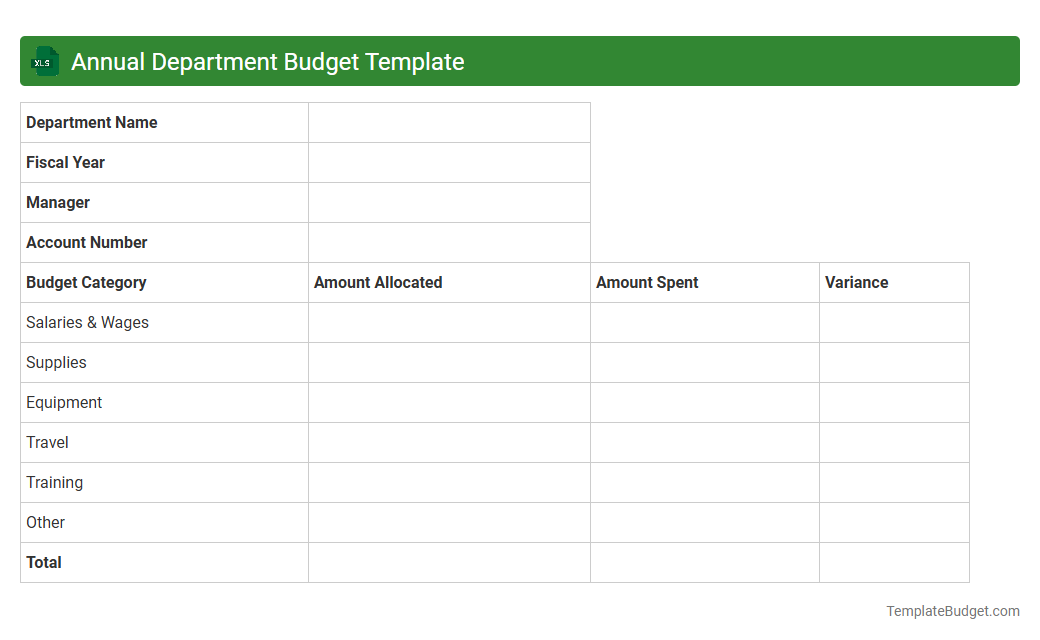1040x640 pixels.
Task: Select the Amount Spent column header
Action: pos(646,282)
